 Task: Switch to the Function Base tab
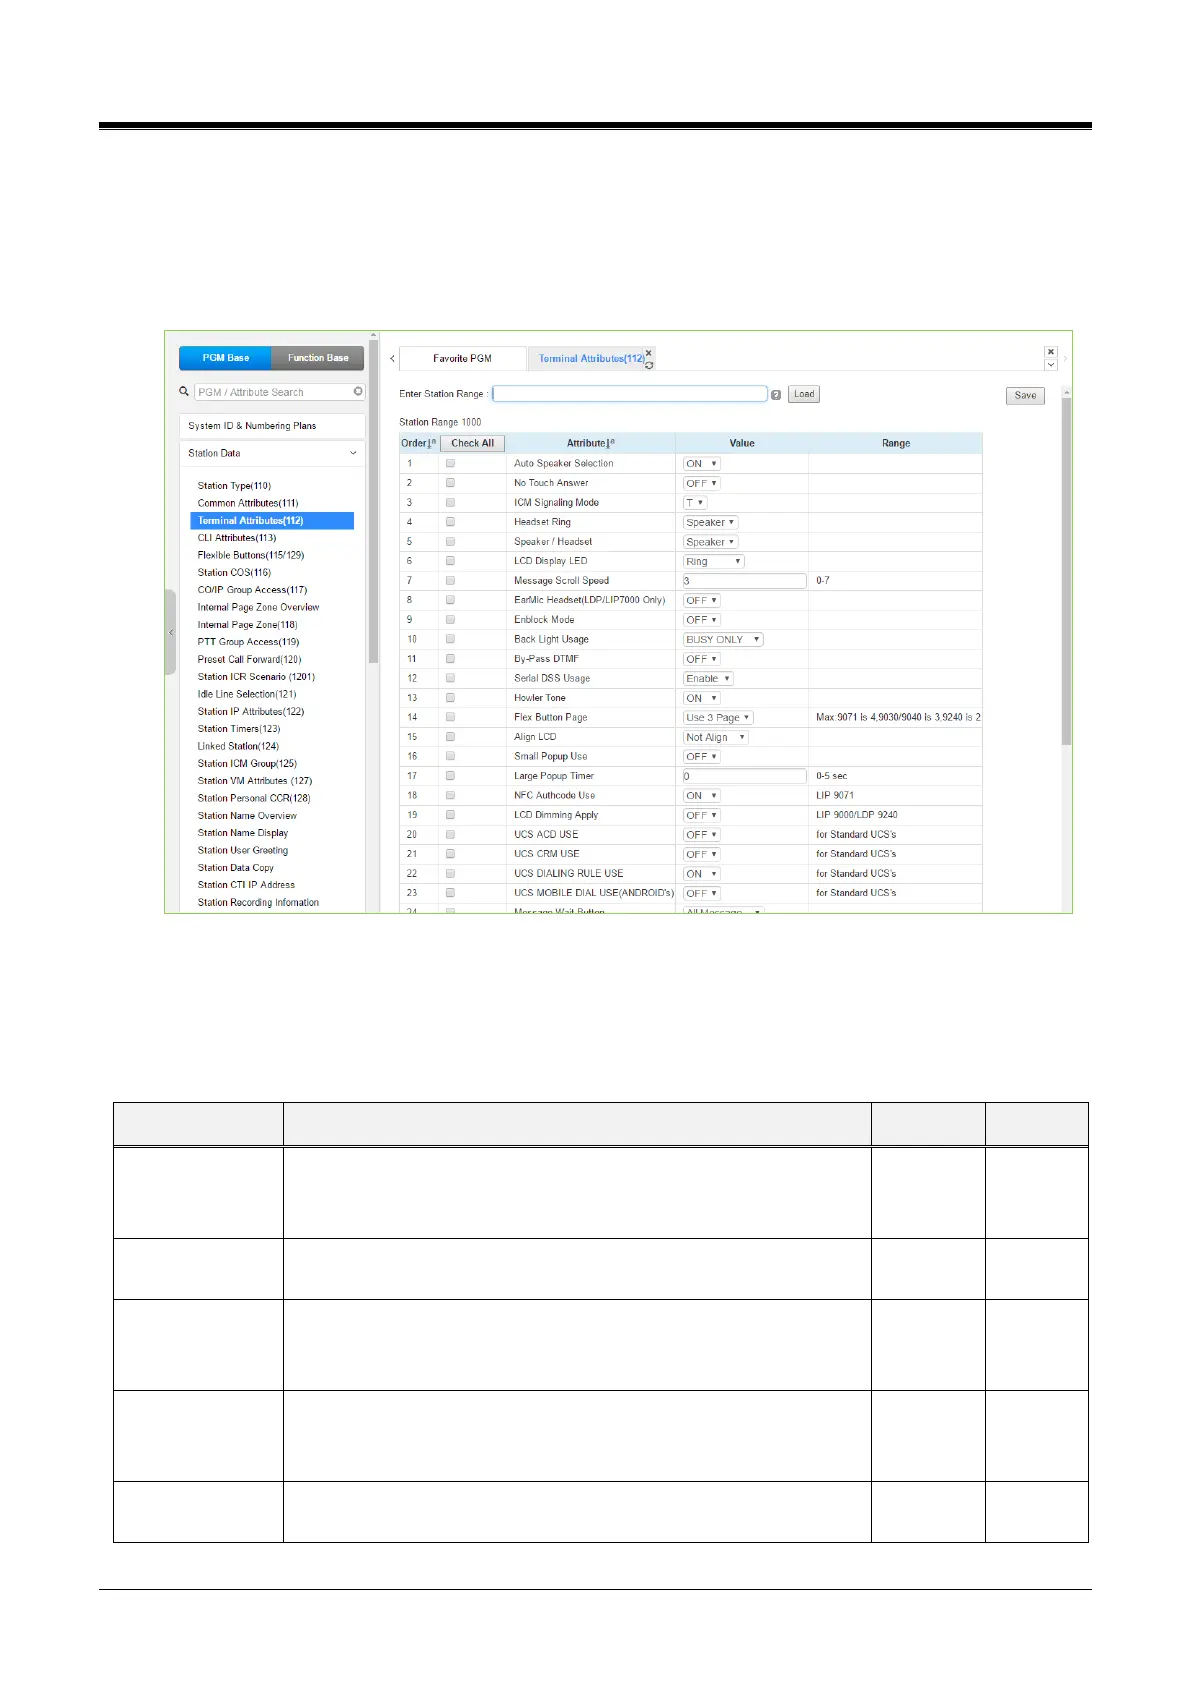click(318, 358)
